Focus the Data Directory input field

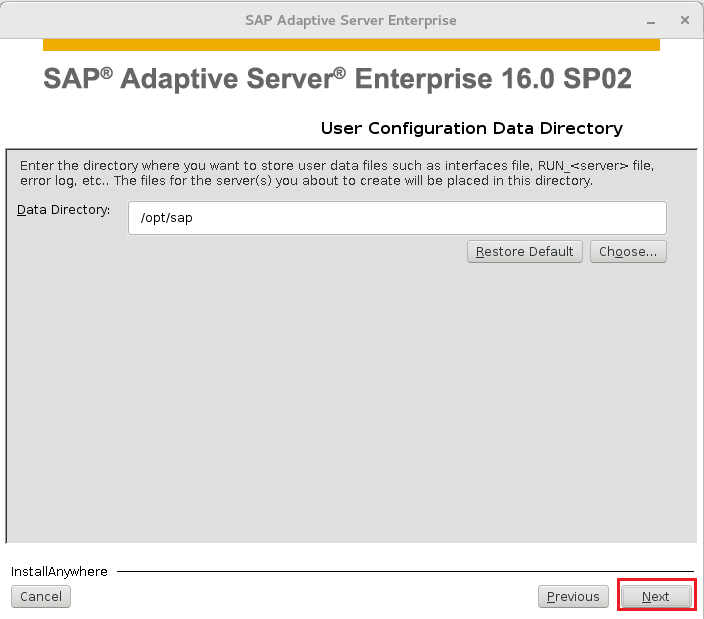397,218
